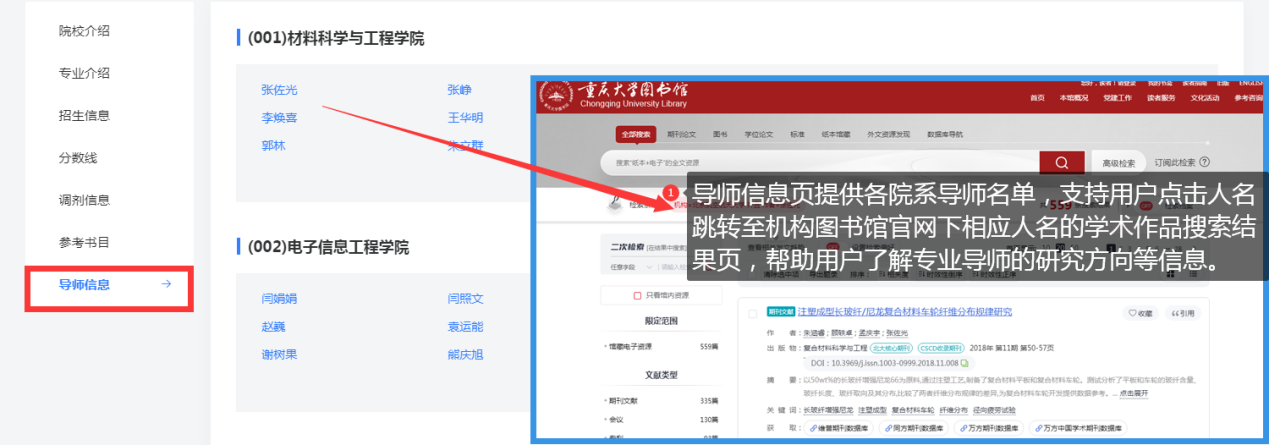Click the 高级检索 button
The image size is (1269, 445).
click(1118, 163)
